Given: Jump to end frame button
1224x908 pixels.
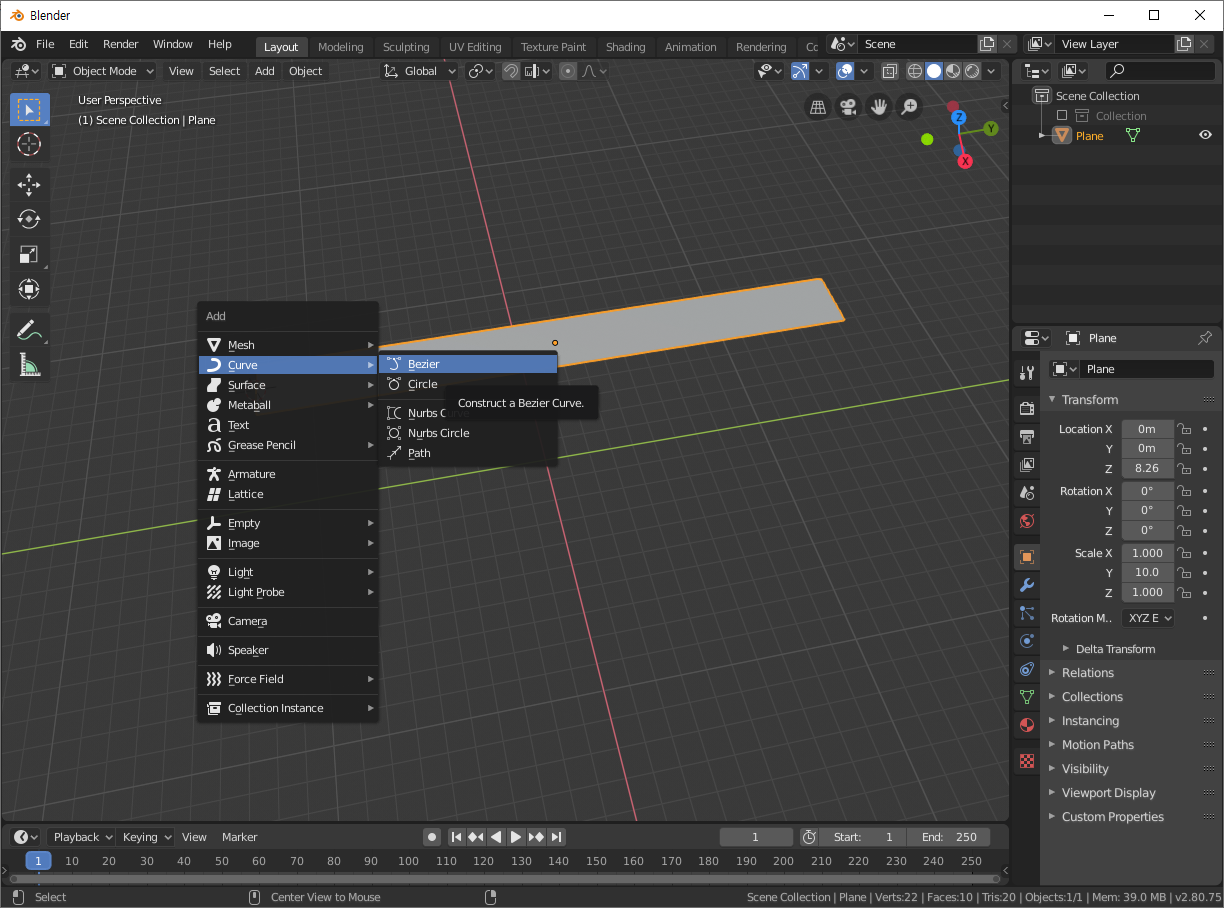Looking at the screenshot, I should (x=557, y=837).
